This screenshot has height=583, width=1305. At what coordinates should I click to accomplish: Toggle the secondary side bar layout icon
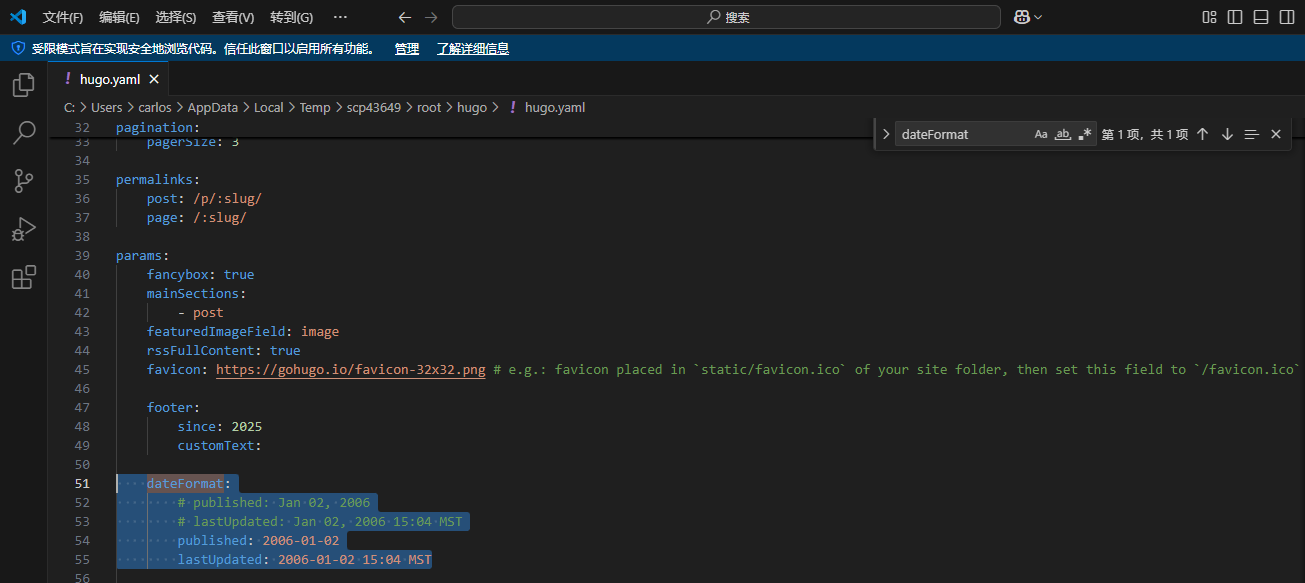point(1287,17)
